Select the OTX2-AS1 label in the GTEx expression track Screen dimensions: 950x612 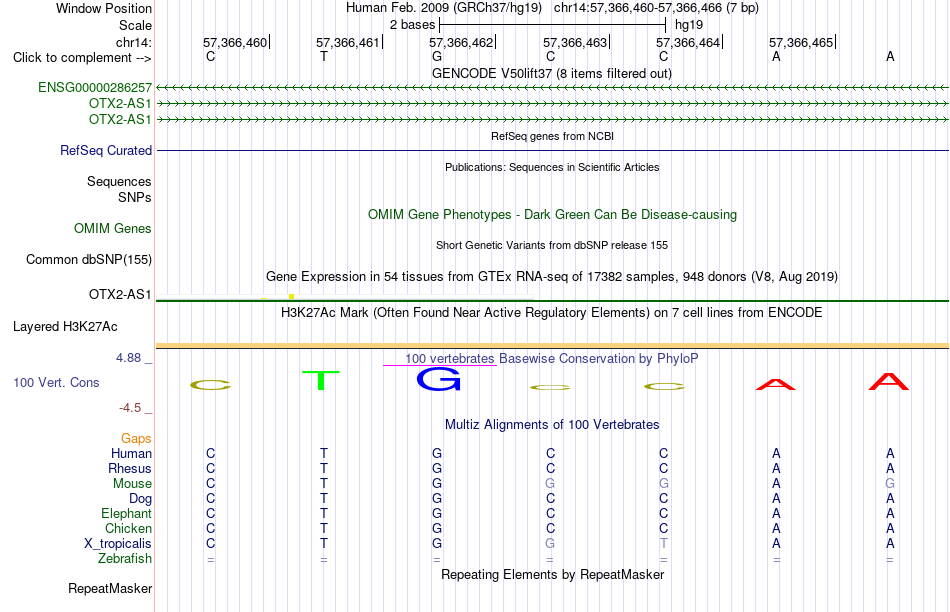(x=120, y=294)
